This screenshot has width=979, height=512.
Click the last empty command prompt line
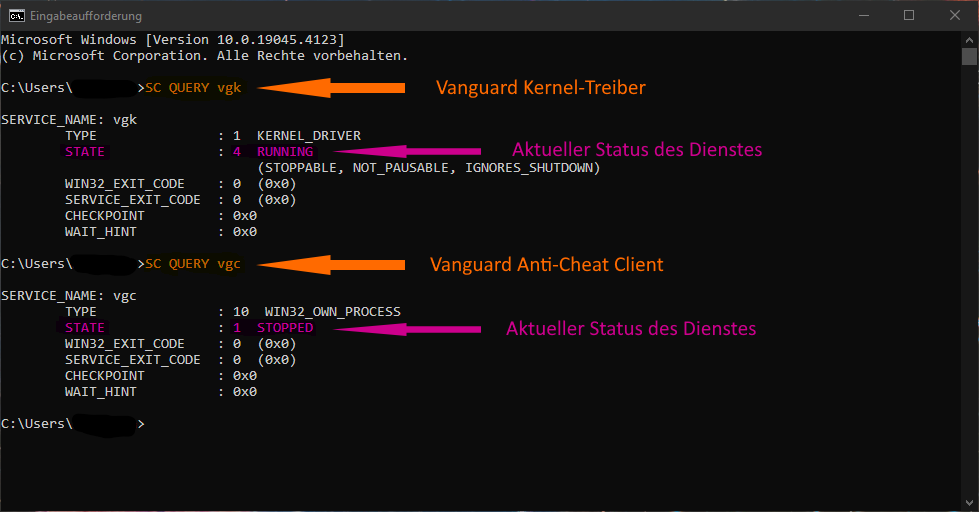[73, 424]
